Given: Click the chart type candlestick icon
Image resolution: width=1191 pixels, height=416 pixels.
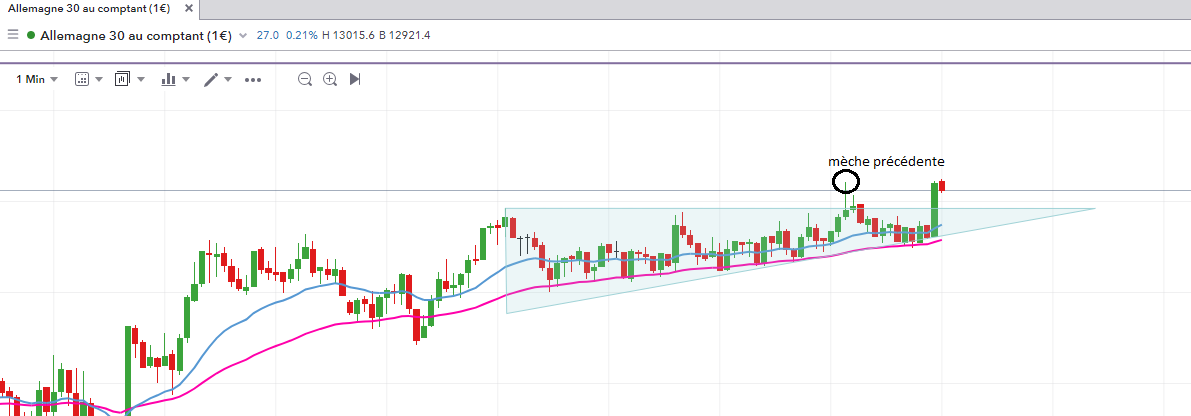Looking at the screenshot, I should 123,79.
